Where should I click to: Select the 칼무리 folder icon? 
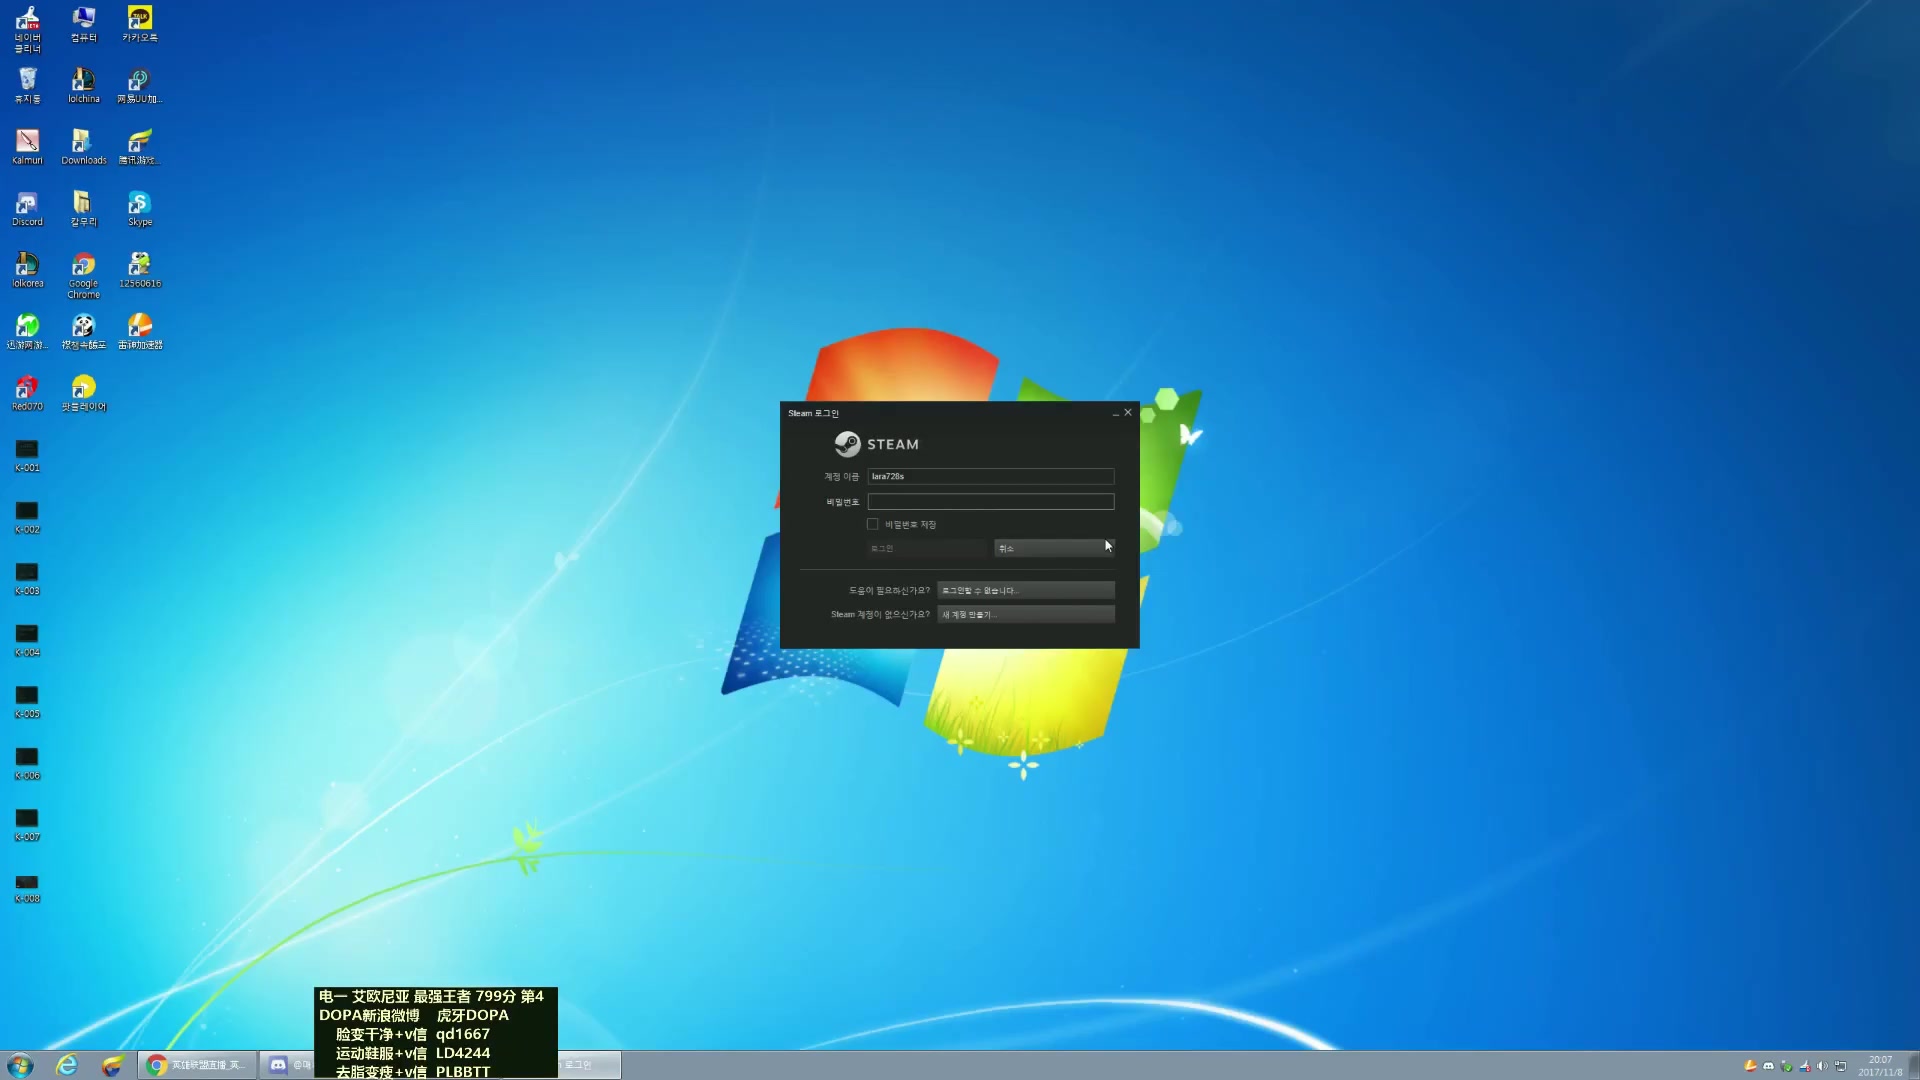[84, 209]
